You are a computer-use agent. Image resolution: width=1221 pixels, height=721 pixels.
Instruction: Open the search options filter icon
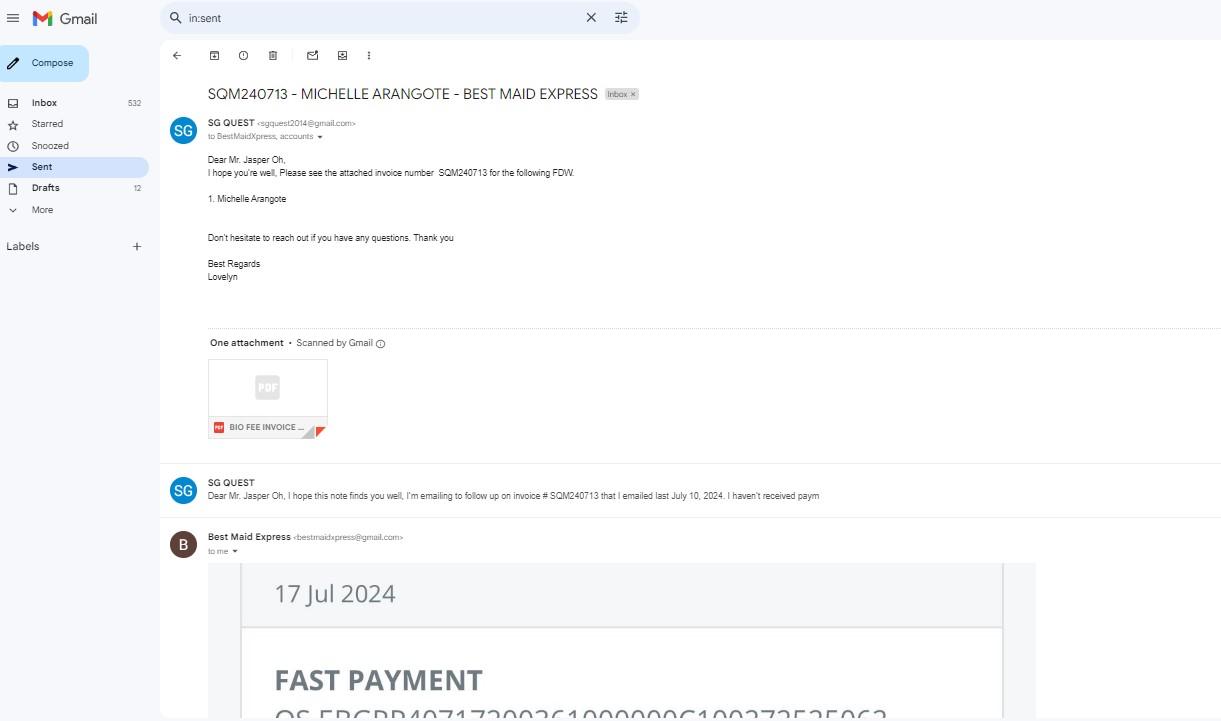click(x=621, y=18)
